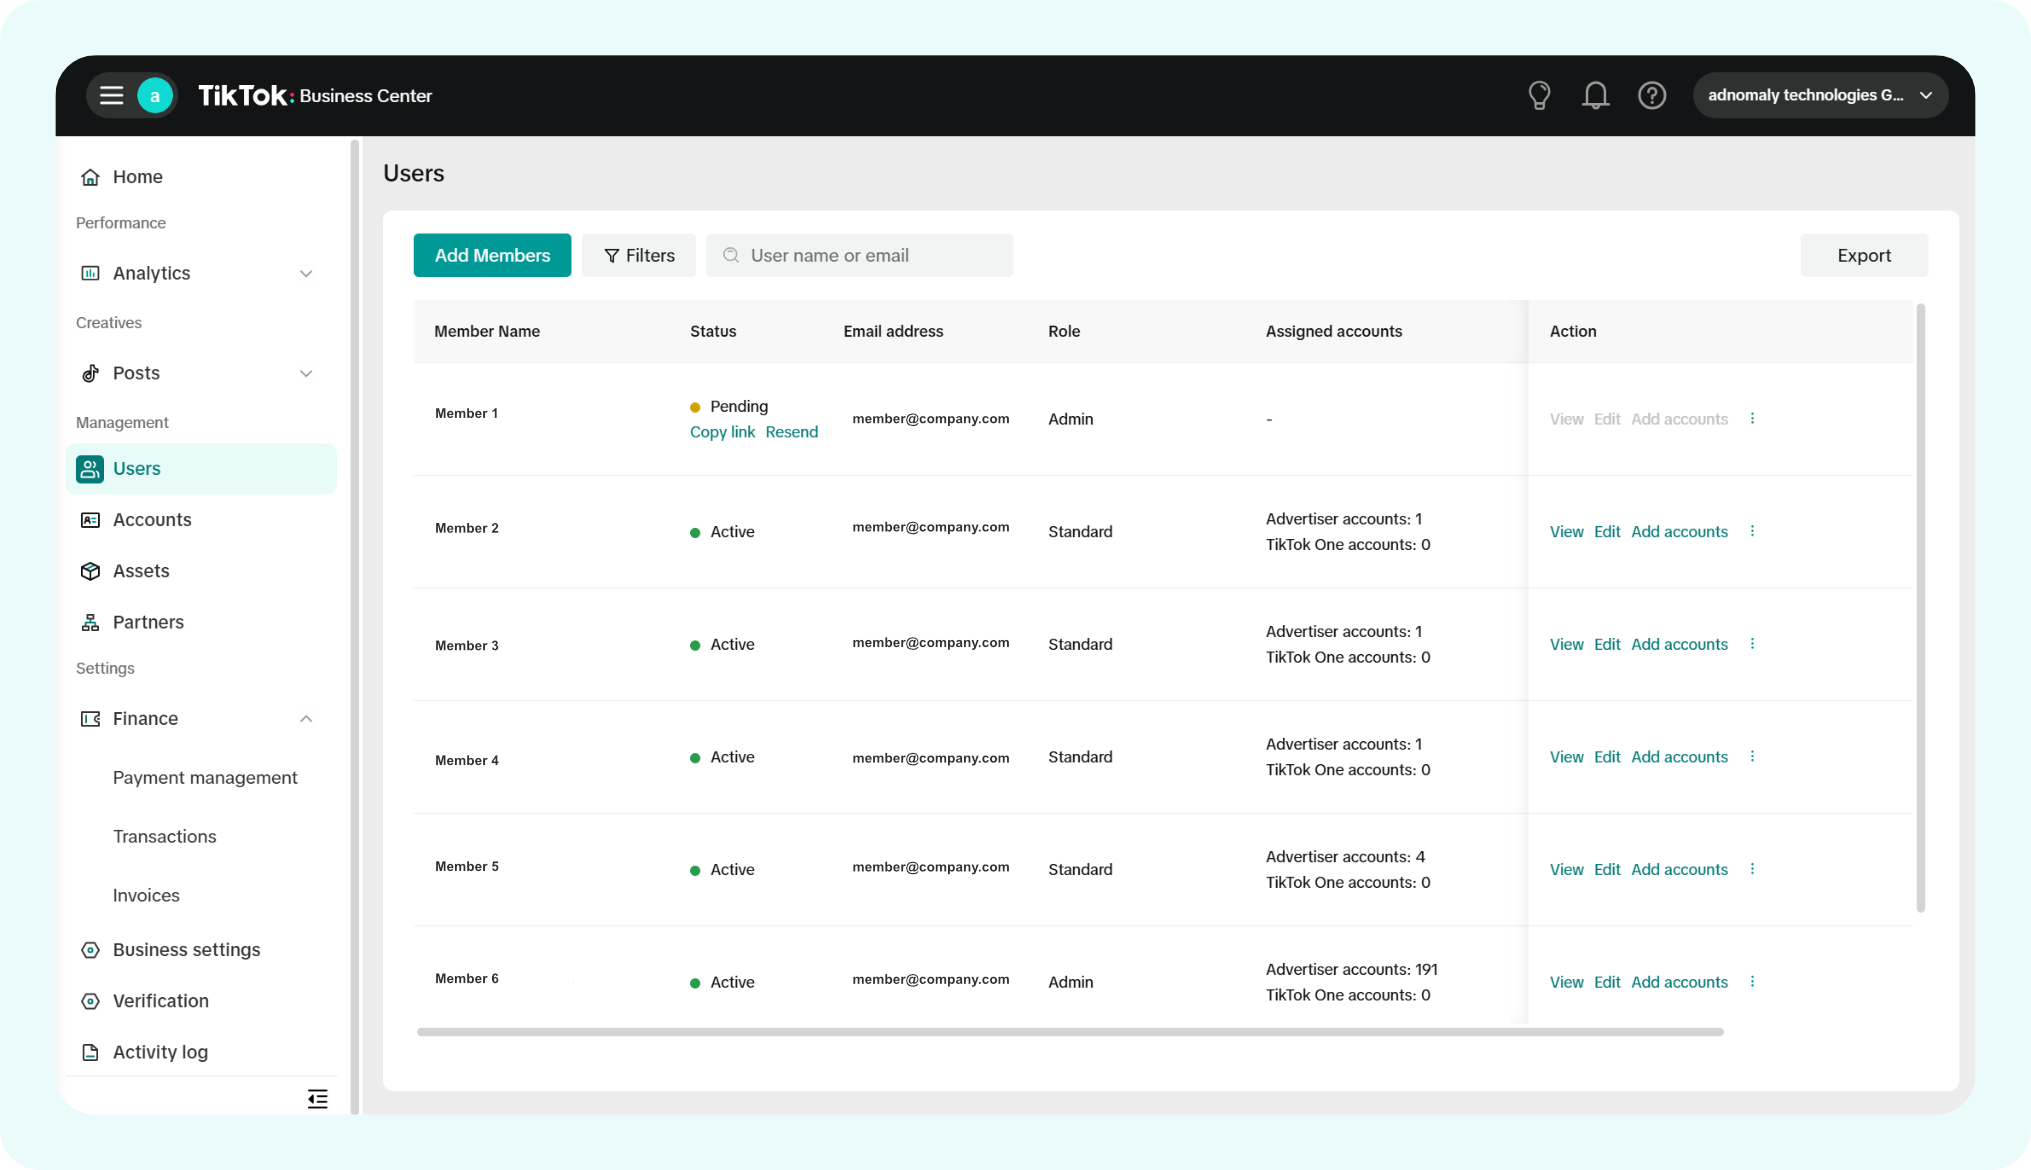This screenshot has height=1170, width=2031.
Task: Click the teal account avatar icon
Action: [x=155, y=96]
